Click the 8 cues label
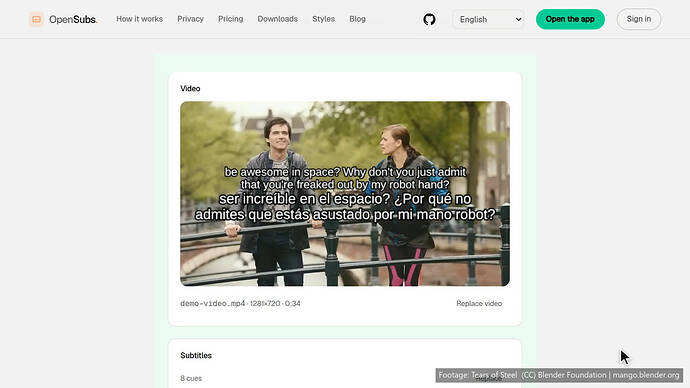The image size is (690, 388). coord(191,378)
